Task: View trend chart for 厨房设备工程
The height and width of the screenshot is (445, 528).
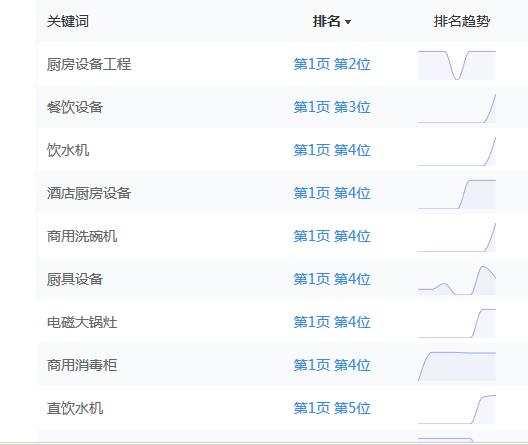Action: tap(457, 65)
